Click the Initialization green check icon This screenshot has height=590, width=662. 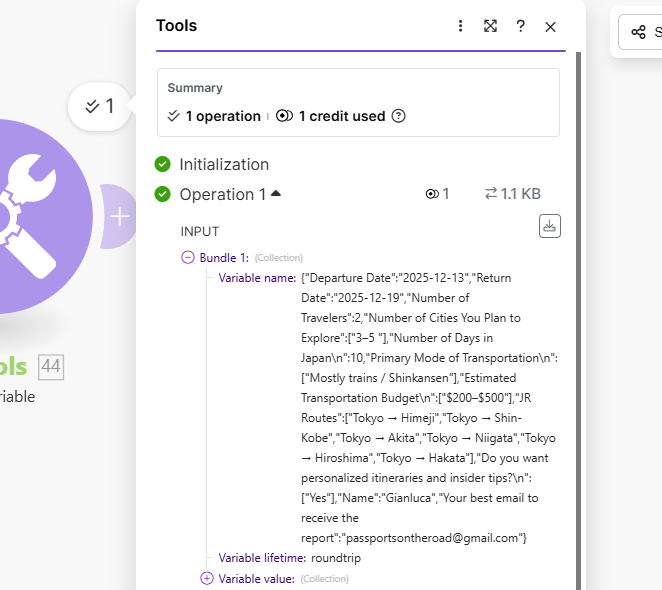[163, 164]
